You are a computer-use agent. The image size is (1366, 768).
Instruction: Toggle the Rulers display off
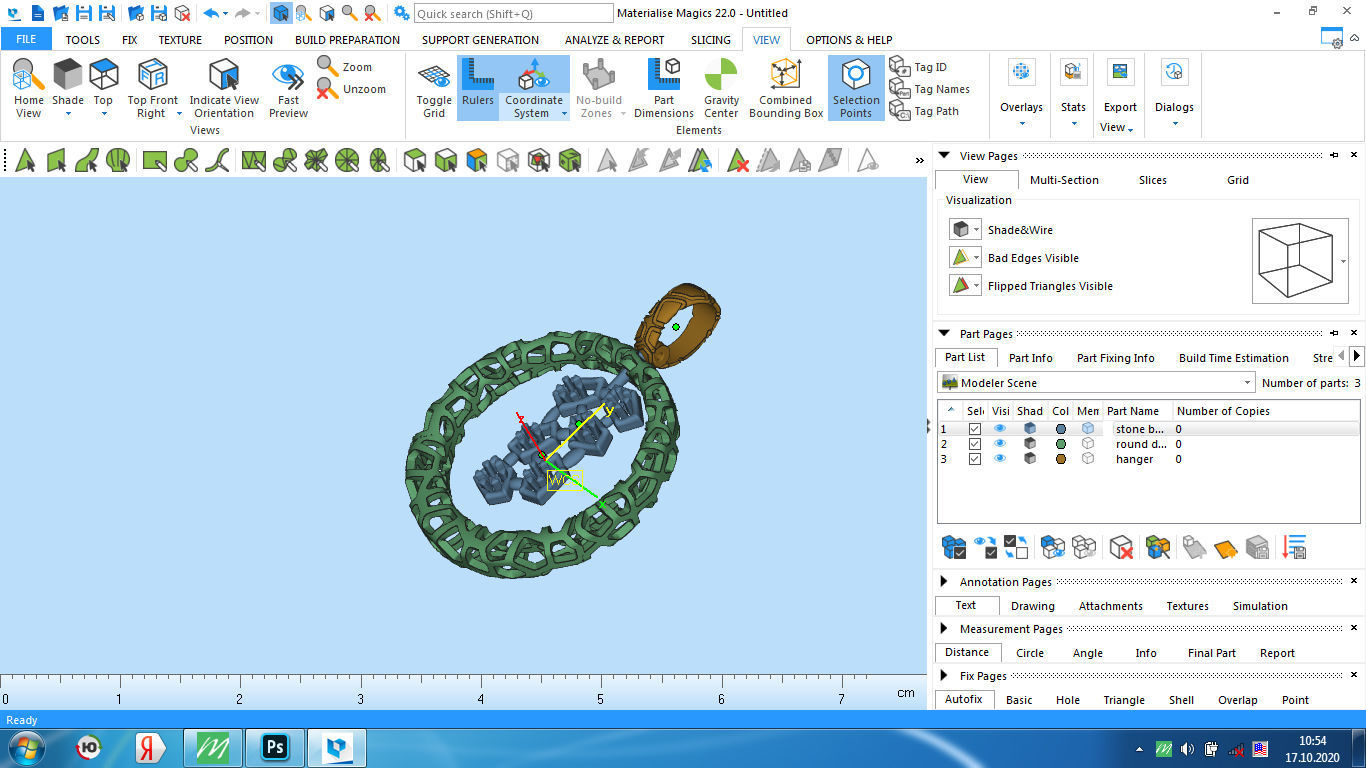click(x=478, y=86)
